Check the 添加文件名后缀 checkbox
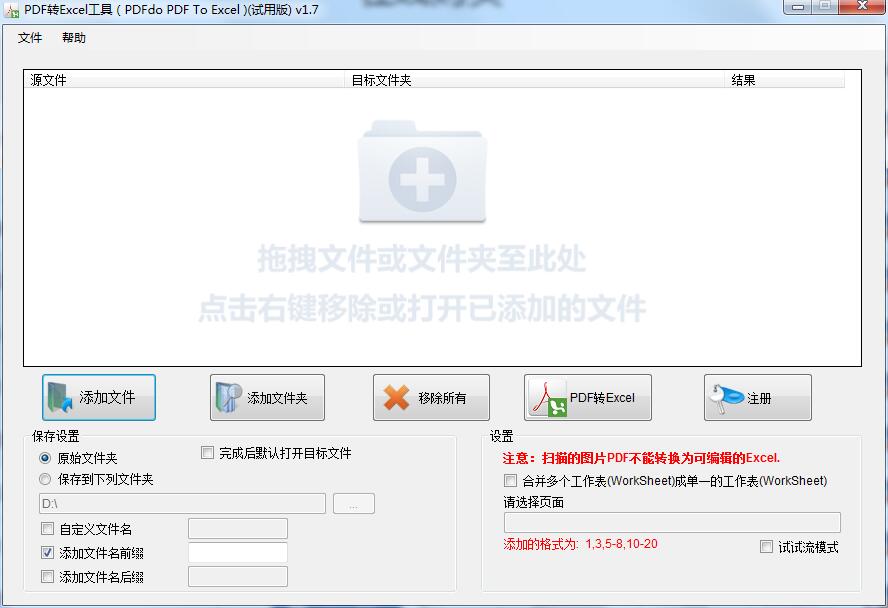 [48, 577]
